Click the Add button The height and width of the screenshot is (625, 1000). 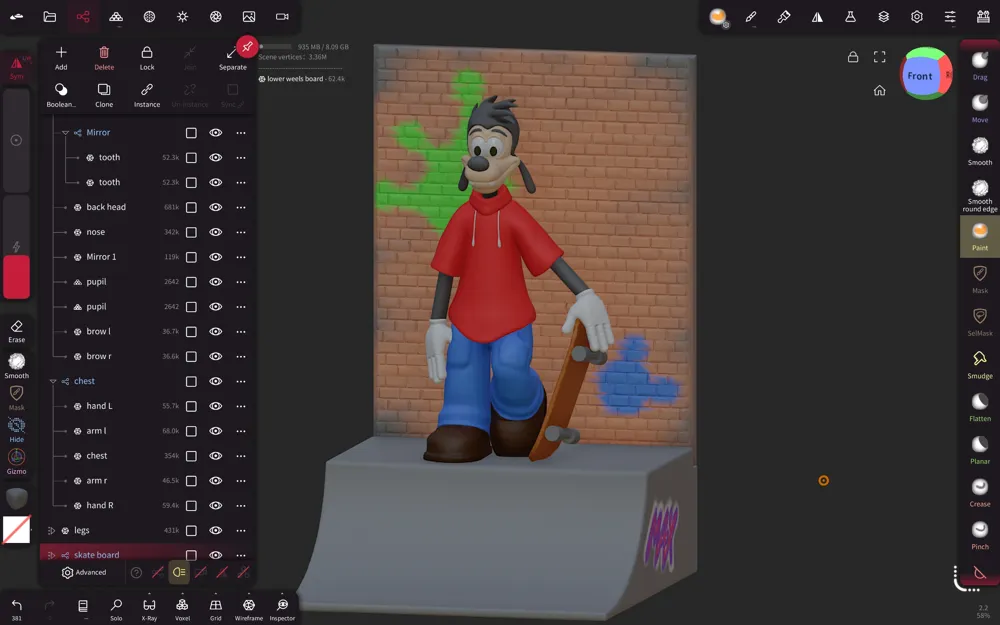(61, 57)
